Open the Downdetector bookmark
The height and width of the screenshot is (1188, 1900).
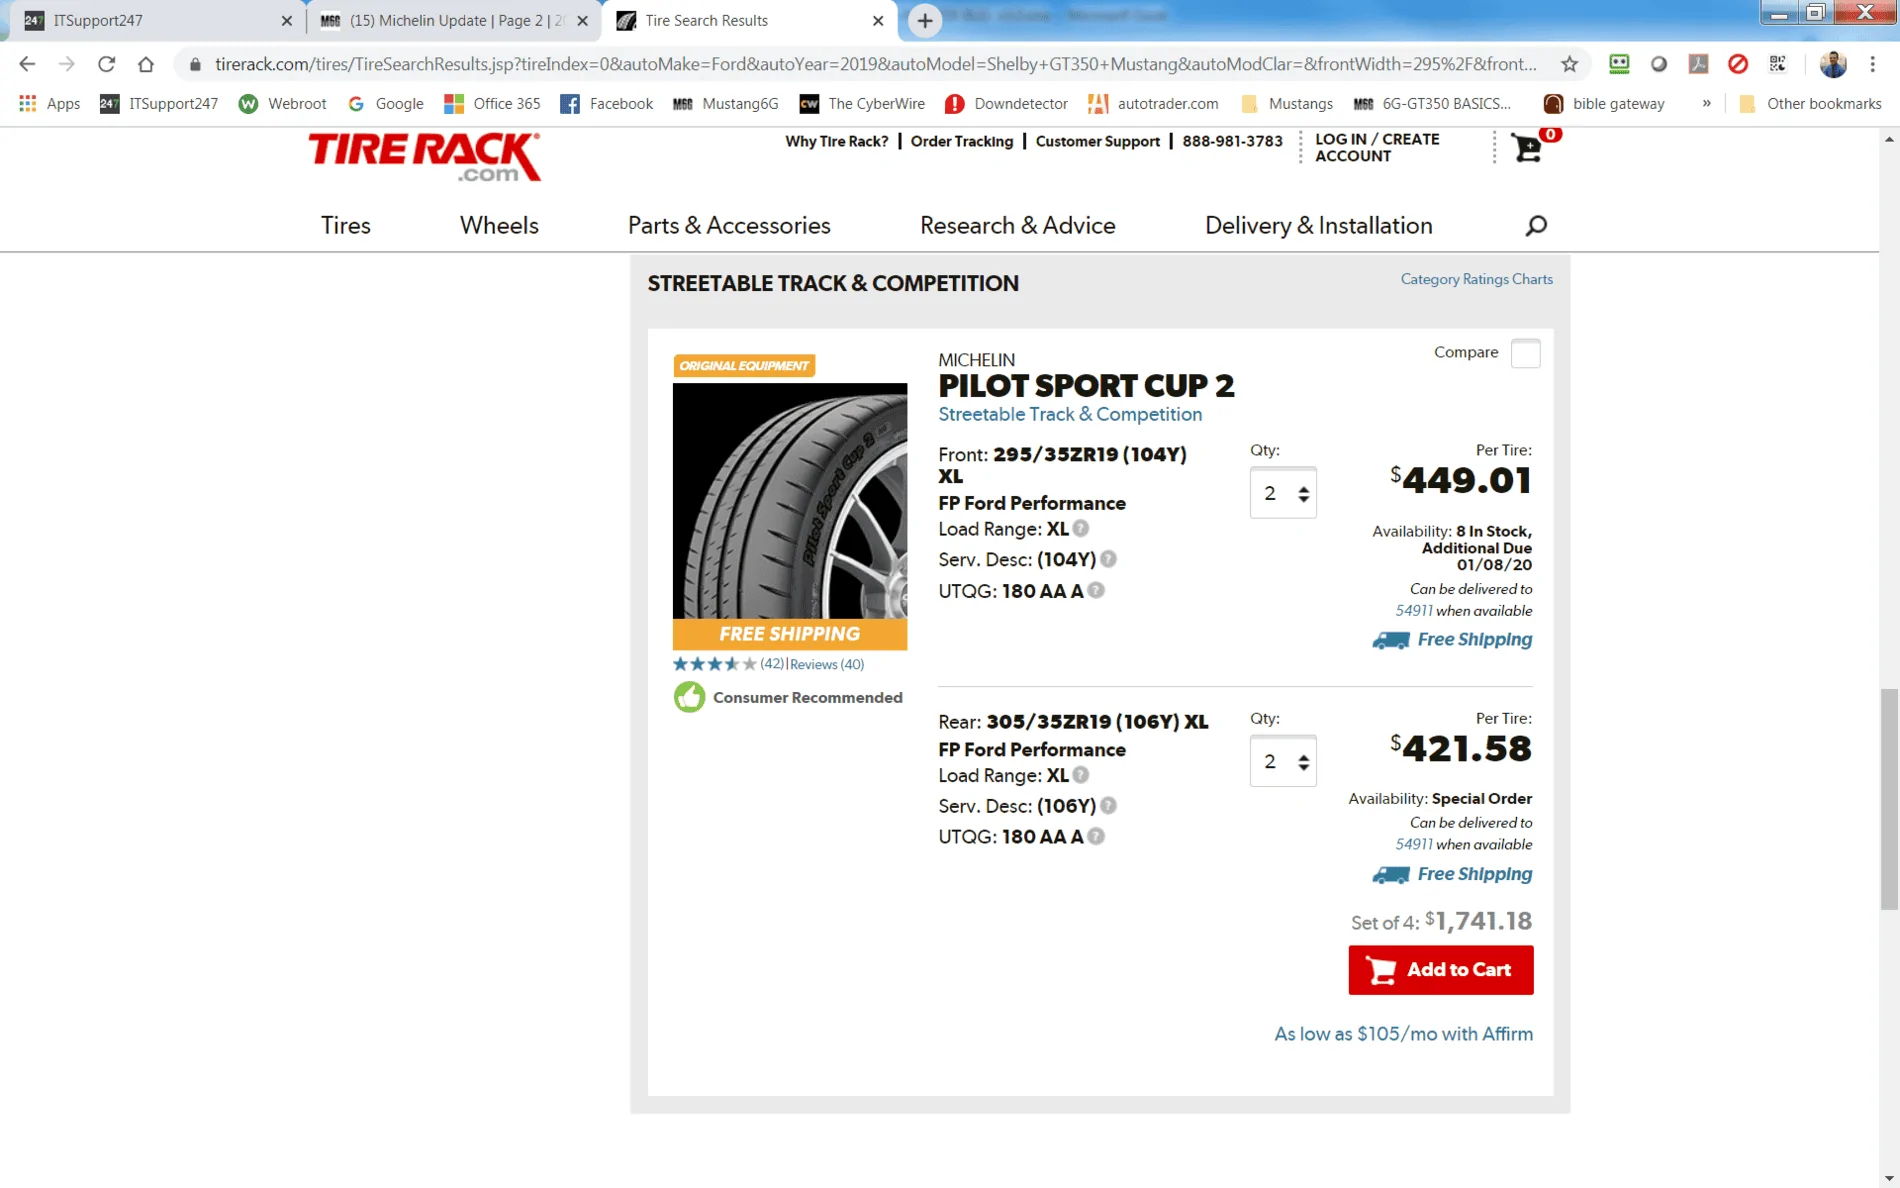(1006, 103)
